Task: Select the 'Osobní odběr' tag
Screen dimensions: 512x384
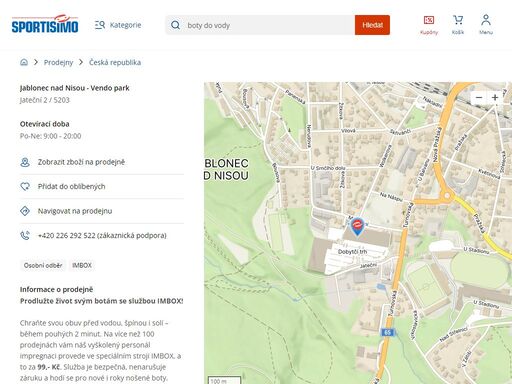Action: (43, 265)
